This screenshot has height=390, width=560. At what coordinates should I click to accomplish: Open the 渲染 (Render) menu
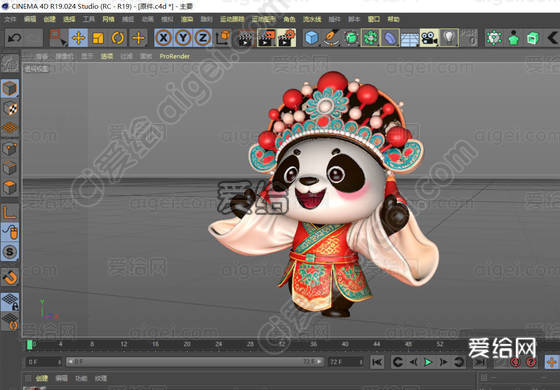tap(186, 19)
